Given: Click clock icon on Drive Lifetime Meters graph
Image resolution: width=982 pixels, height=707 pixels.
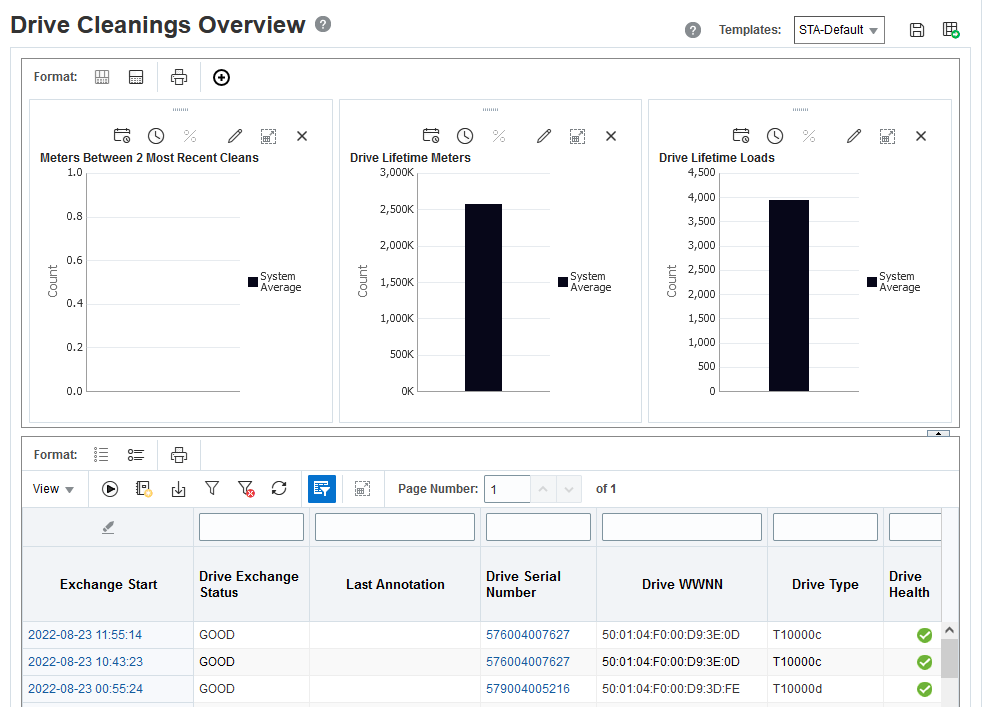Looking at the screenshot, I should [465, 136].
